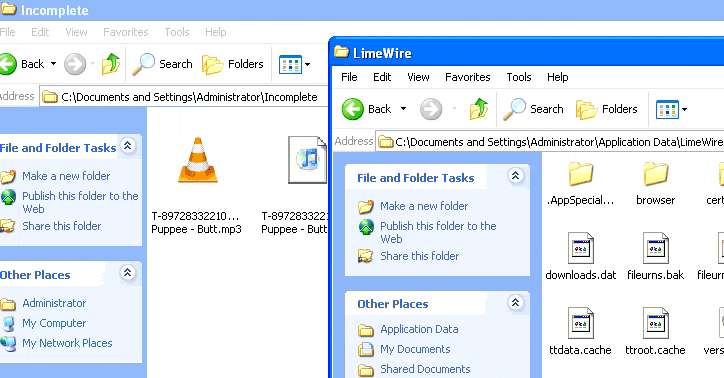
Task: Go up one folder level in the LimeWire window
Action: (x=479, y=109)
